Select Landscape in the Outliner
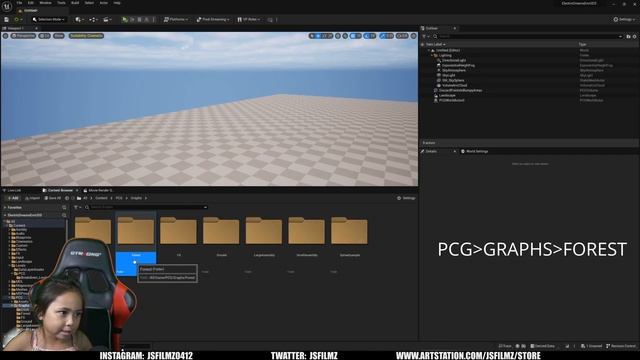This screenshot has width=640, height=360. pos(447,95)
